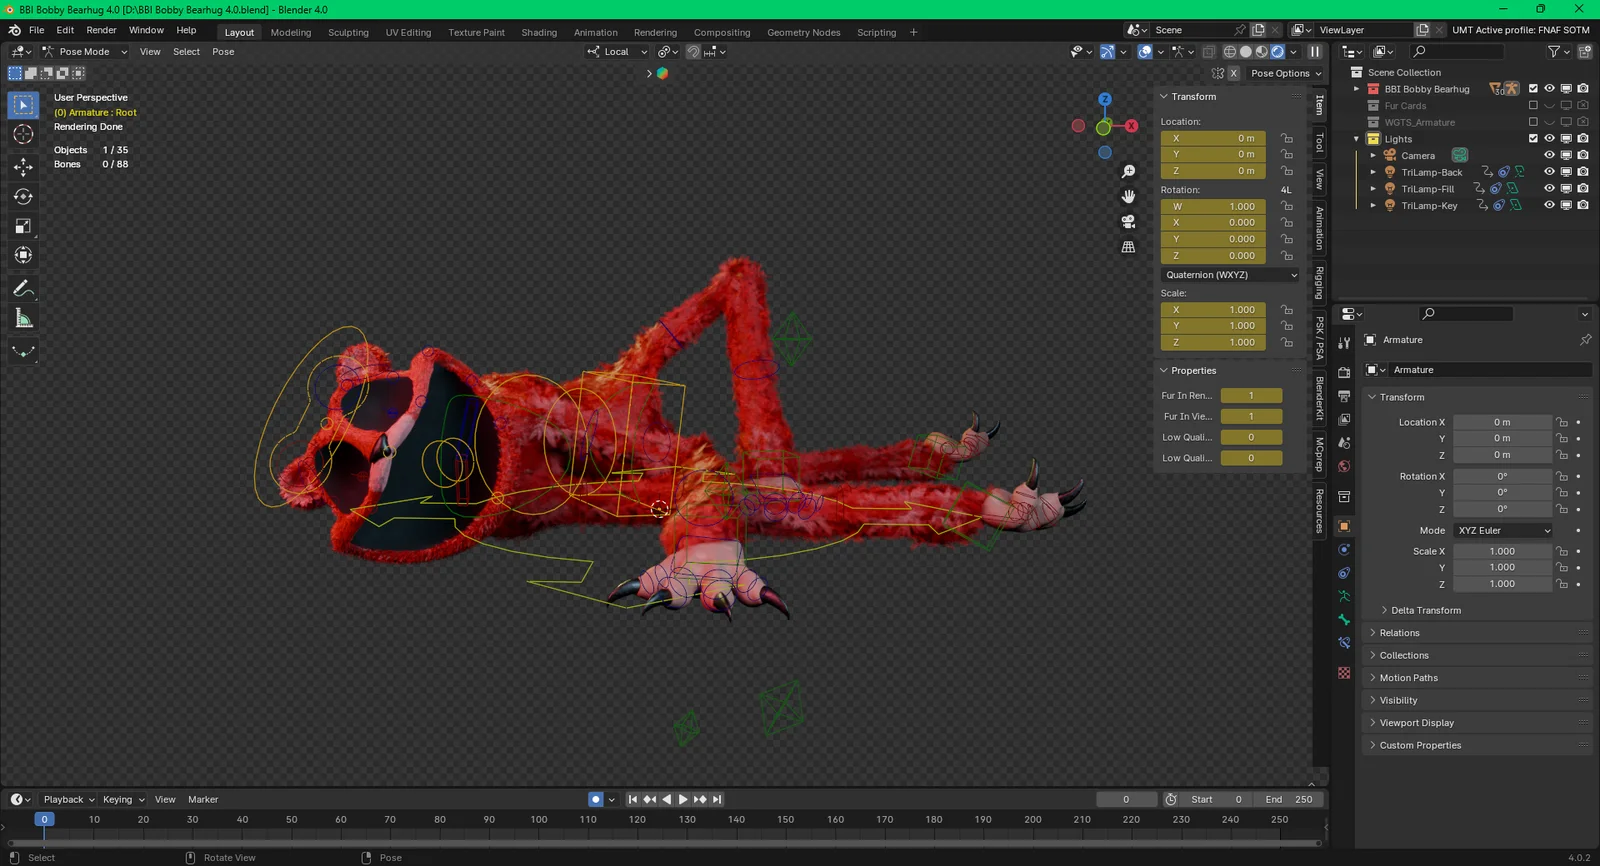Screen dimensions: 1600x866
Task: Activate the Move tool
Action: tap(23, 166)
